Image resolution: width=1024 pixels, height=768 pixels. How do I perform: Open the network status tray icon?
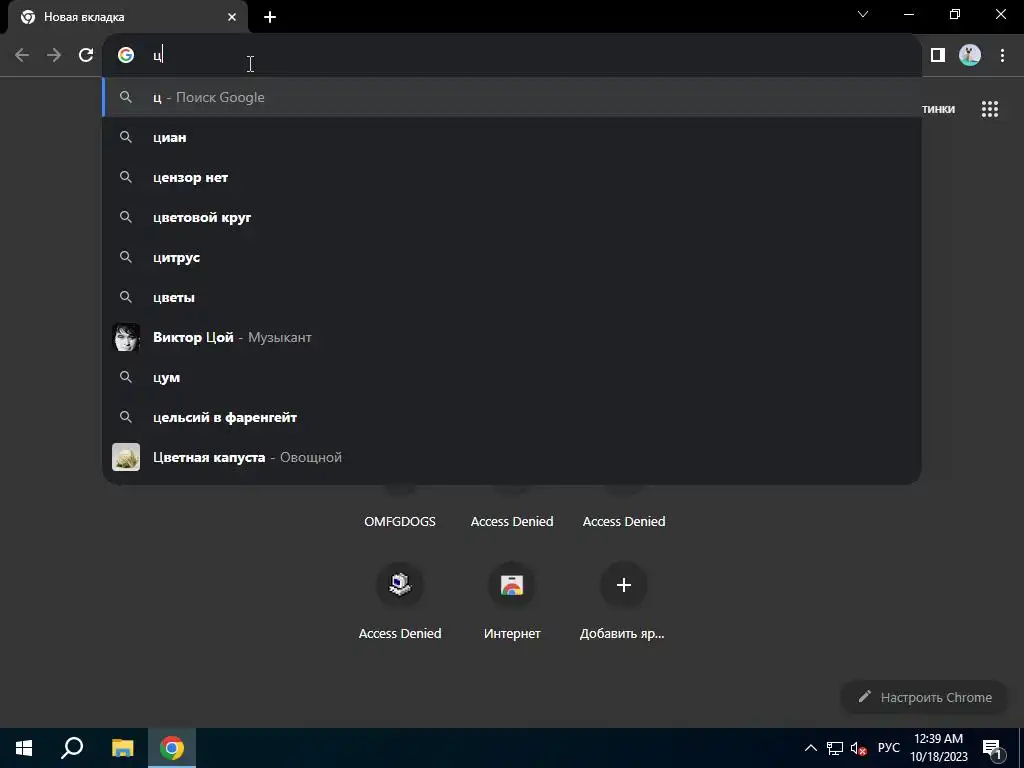coord(835,748)
